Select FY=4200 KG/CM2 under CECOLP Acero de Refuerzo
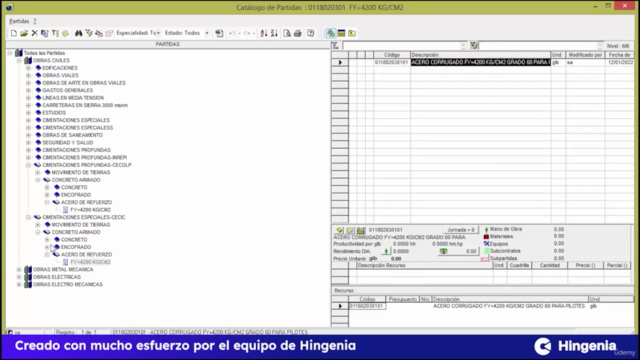Image resolution: width=640 pixels, height=360 pixels. click(x=90, y=210)
